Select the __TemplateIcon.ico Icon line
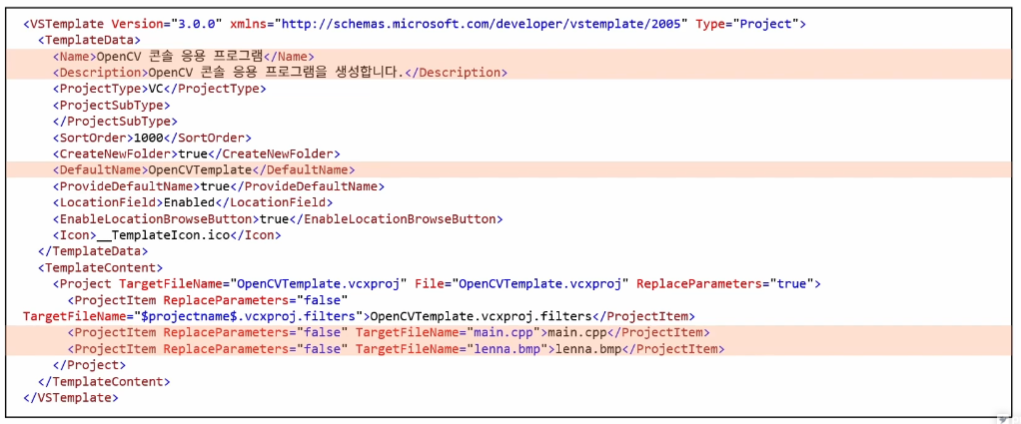 [167, 235]
